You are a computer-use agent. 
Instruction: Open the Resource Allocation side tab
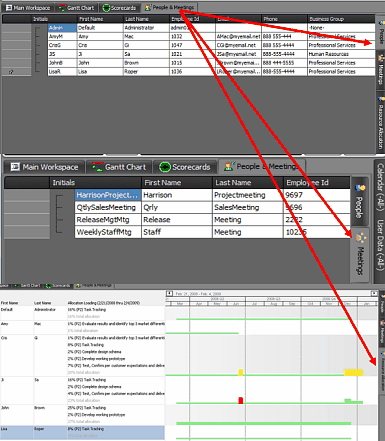(x=380, y=123)
